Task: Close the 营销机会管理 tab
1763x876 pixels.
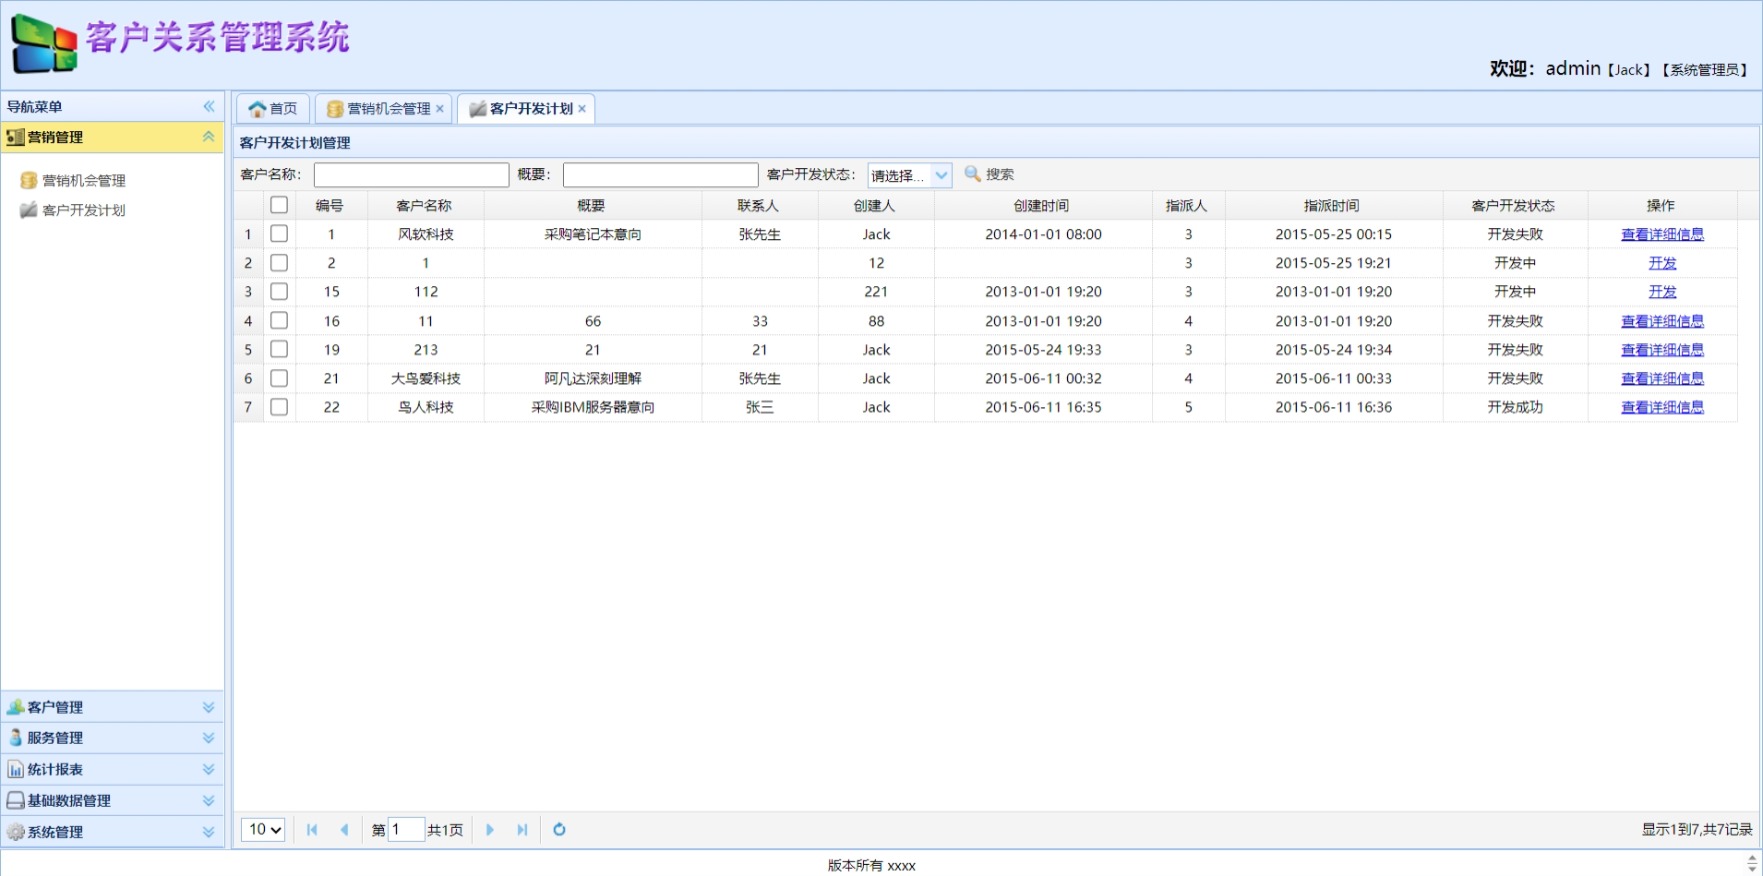Action: tap(440, 108)
